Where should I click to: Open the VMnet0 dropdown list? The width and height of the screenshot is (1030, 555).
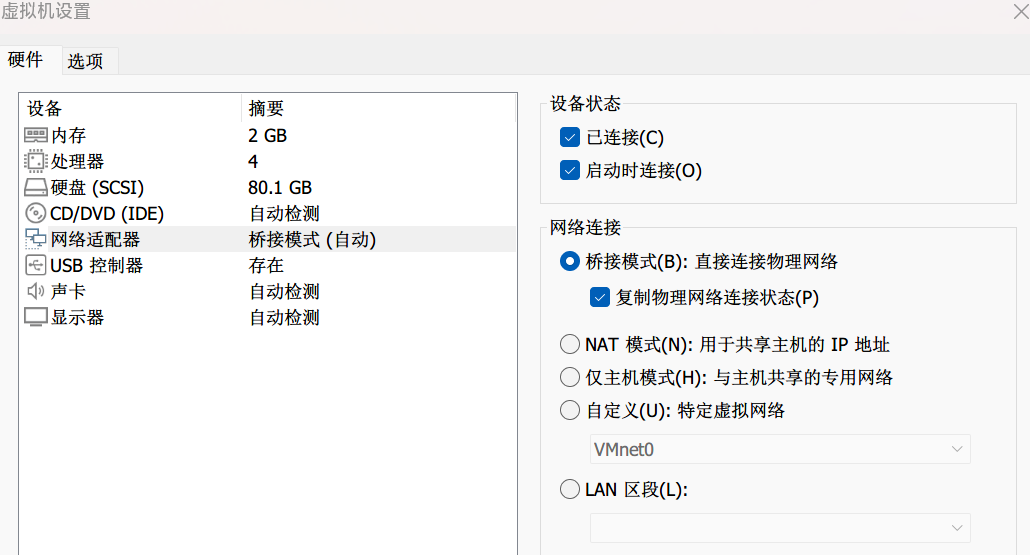[780, 449]
